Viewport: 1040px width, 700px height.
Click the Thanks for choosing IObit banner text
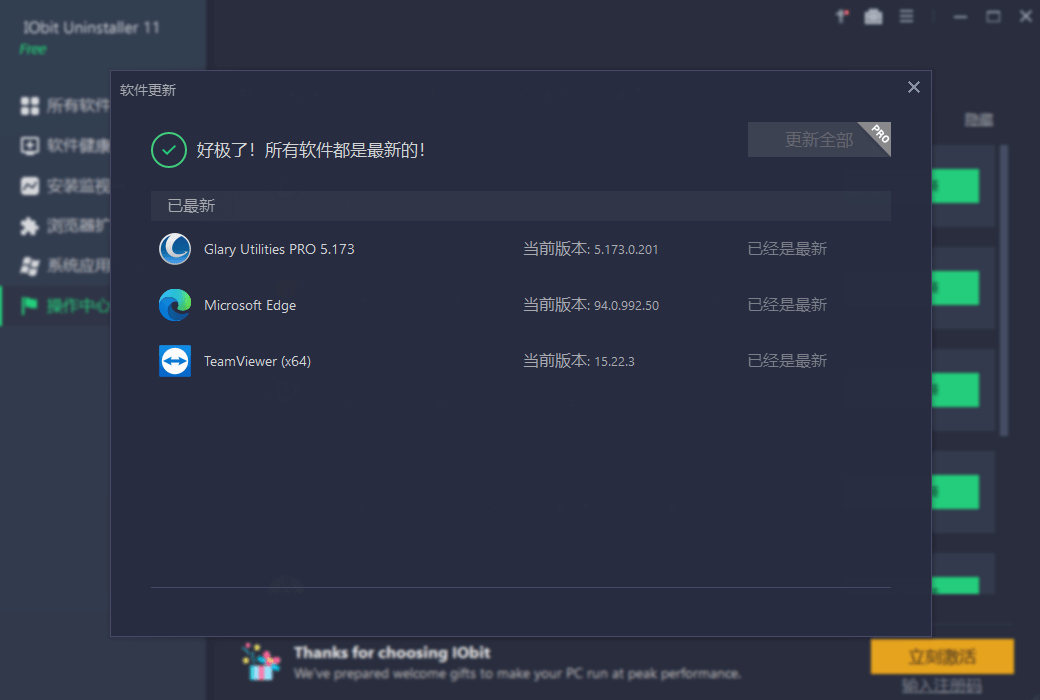pyautogui.click(x=392, y=653)
